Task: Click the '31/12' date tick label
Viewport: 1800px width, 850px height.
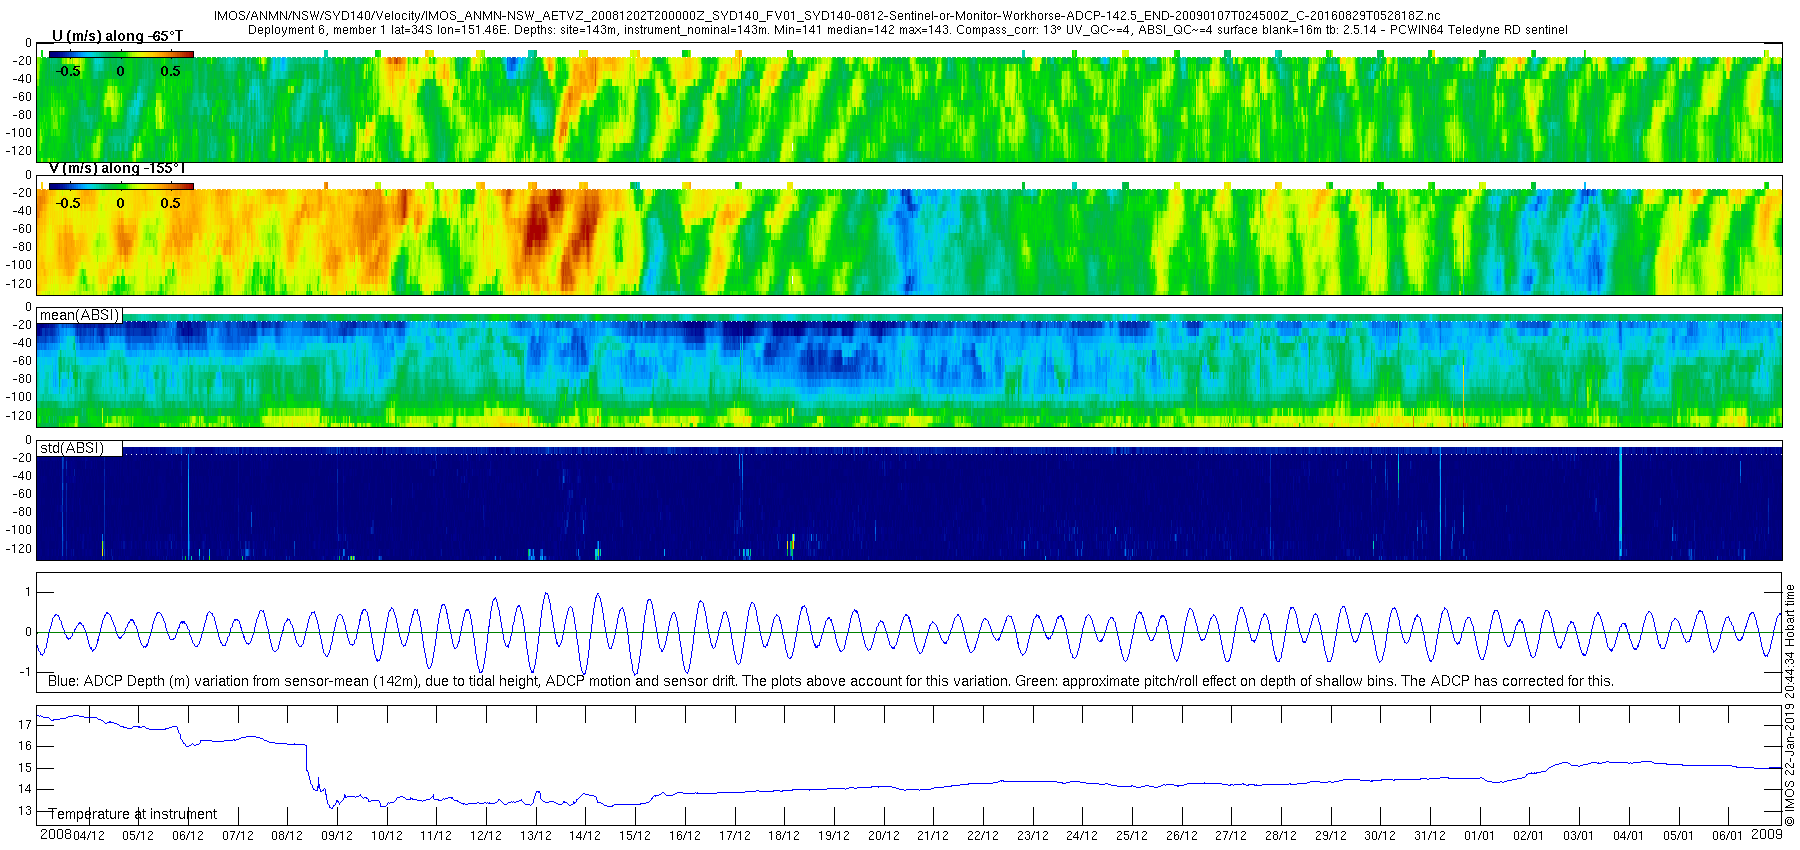Action: 1430,836
